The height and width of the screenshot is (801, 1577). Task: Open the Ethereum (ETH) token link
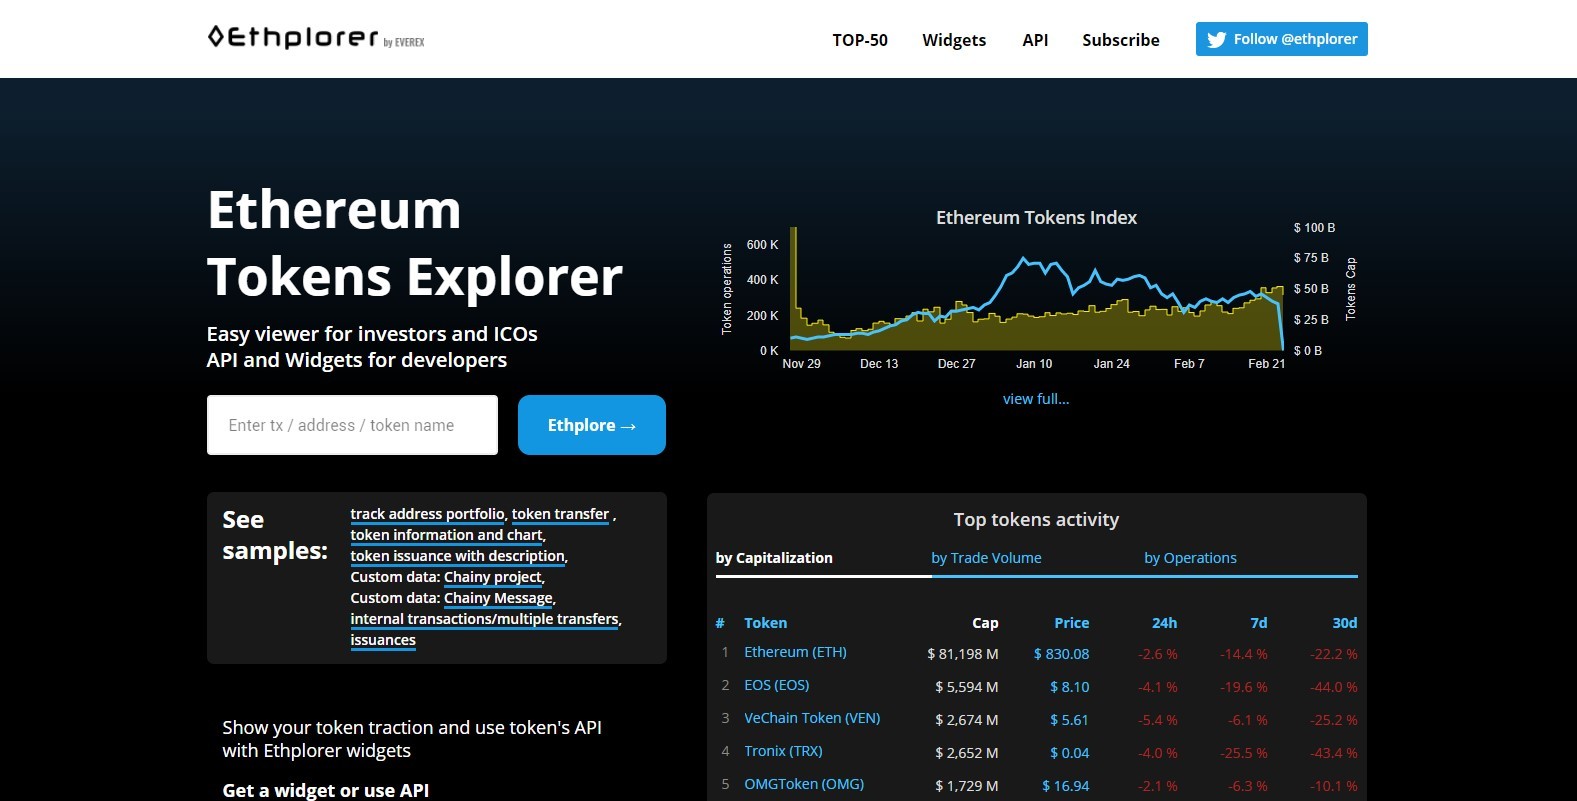click(x=795, y=652)
